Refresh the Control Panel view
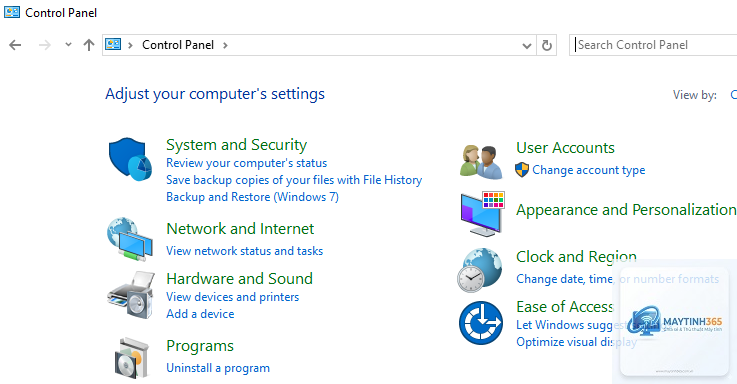This screenshot has height=384, width=737. (546, 45)
